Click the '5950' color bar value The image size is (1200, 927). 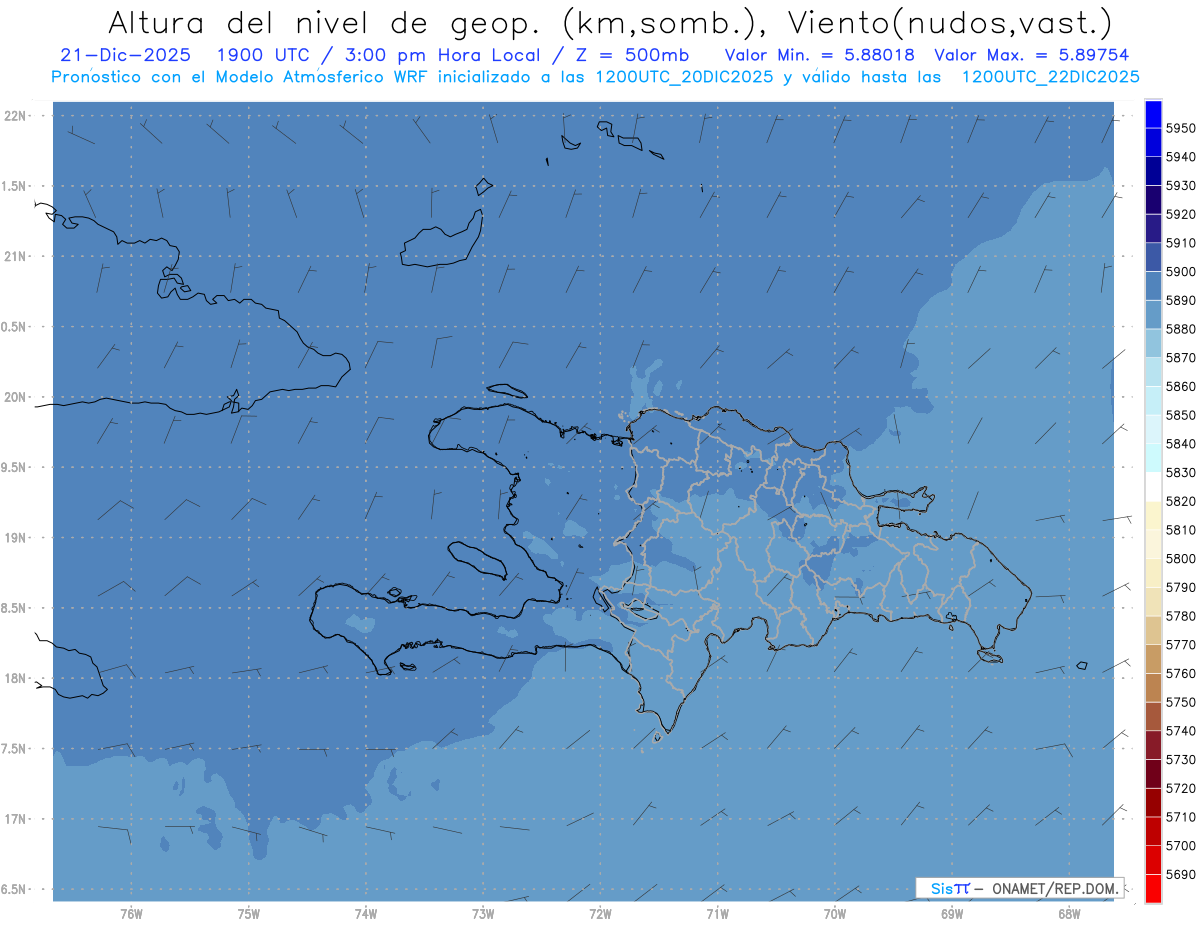click(1181, 128)
